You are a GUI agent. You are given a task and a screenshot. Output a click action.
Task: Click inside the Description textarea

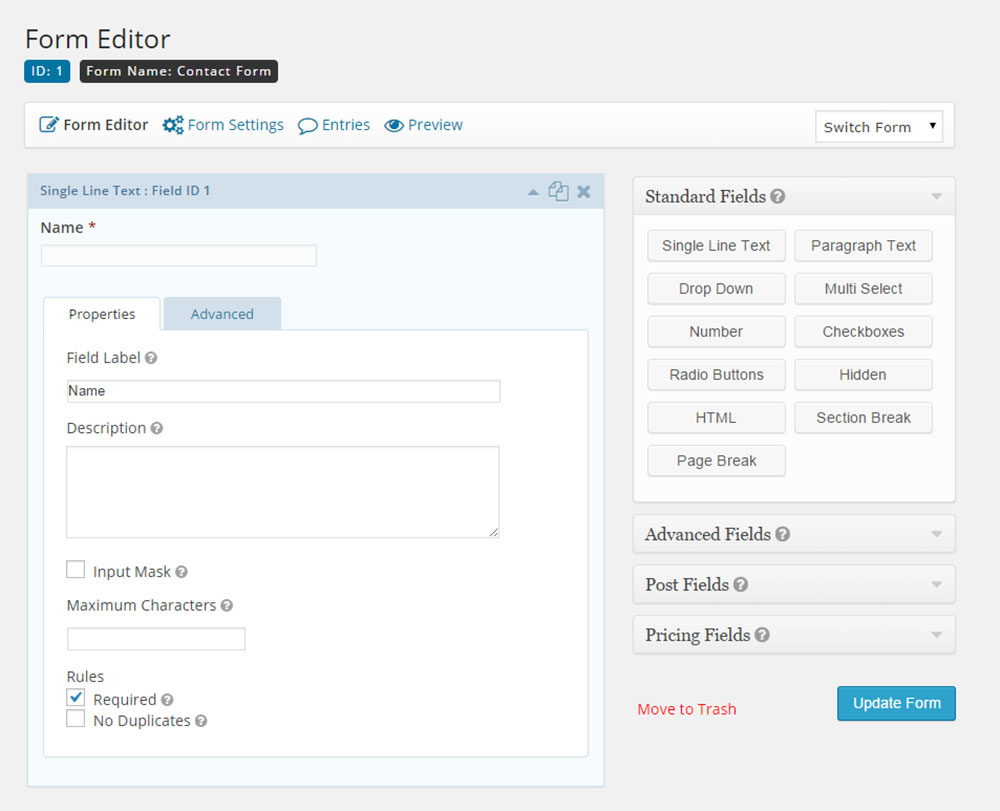(x=283, y=492)
